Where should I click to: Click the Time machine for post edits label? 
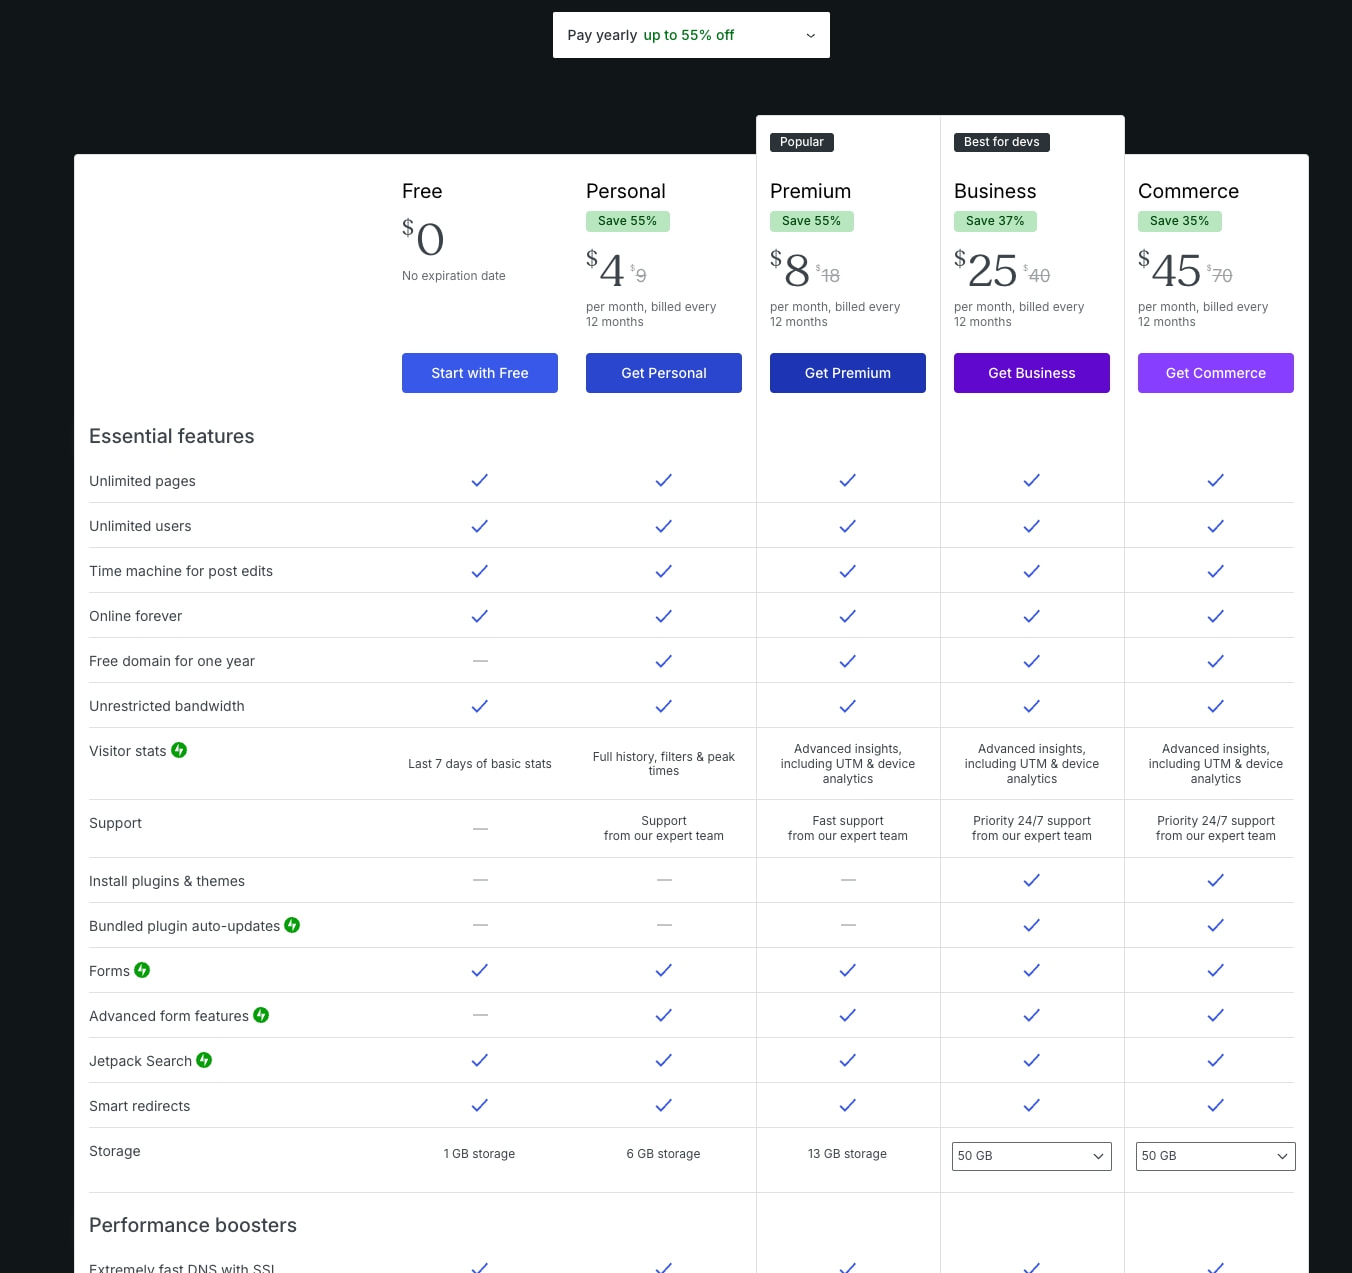(x=181, y=571)
